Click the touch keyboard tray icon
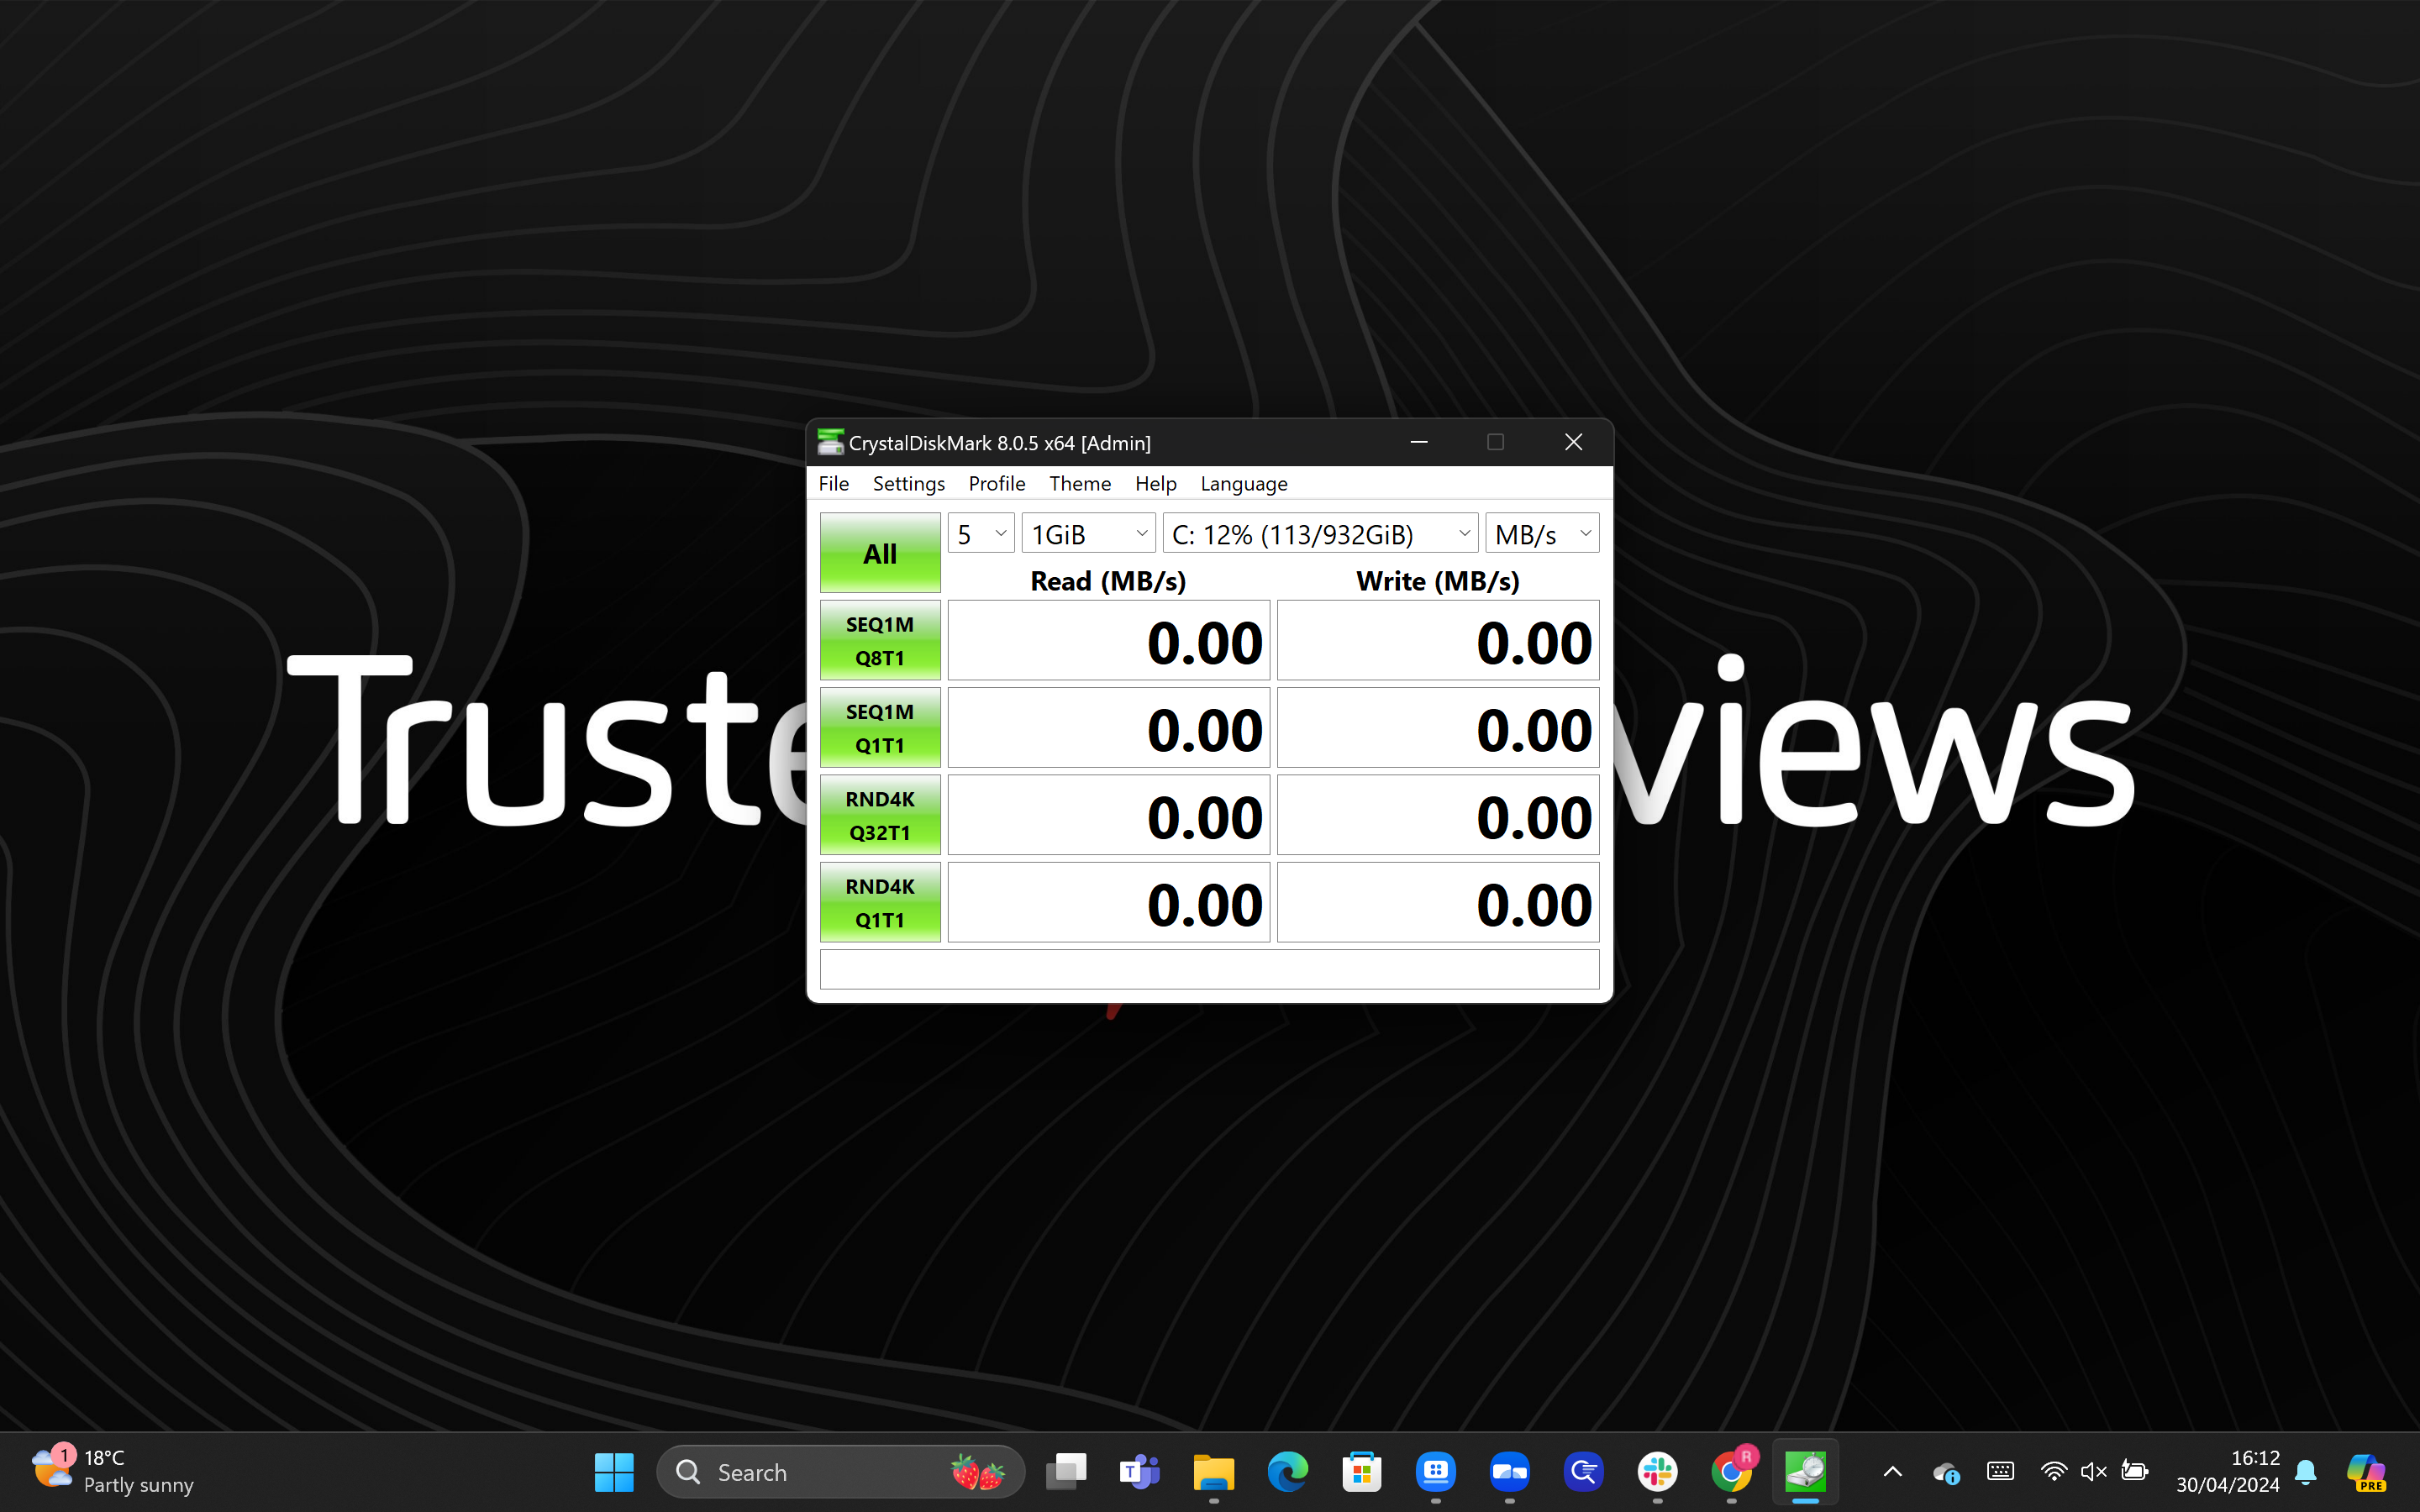The width and height of the screenshot is (2420, 1512). [2000, 1471]
